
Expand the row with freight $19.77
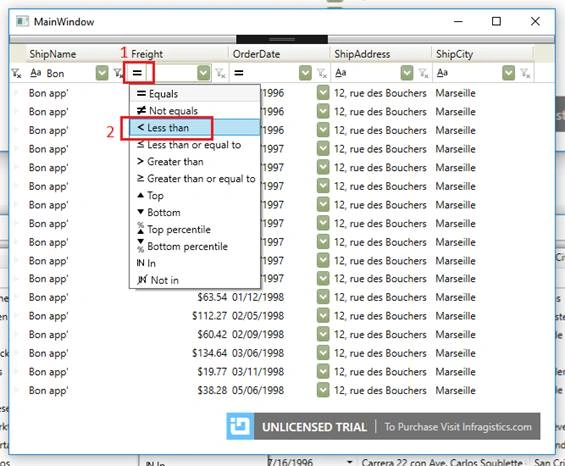point(16,372)
